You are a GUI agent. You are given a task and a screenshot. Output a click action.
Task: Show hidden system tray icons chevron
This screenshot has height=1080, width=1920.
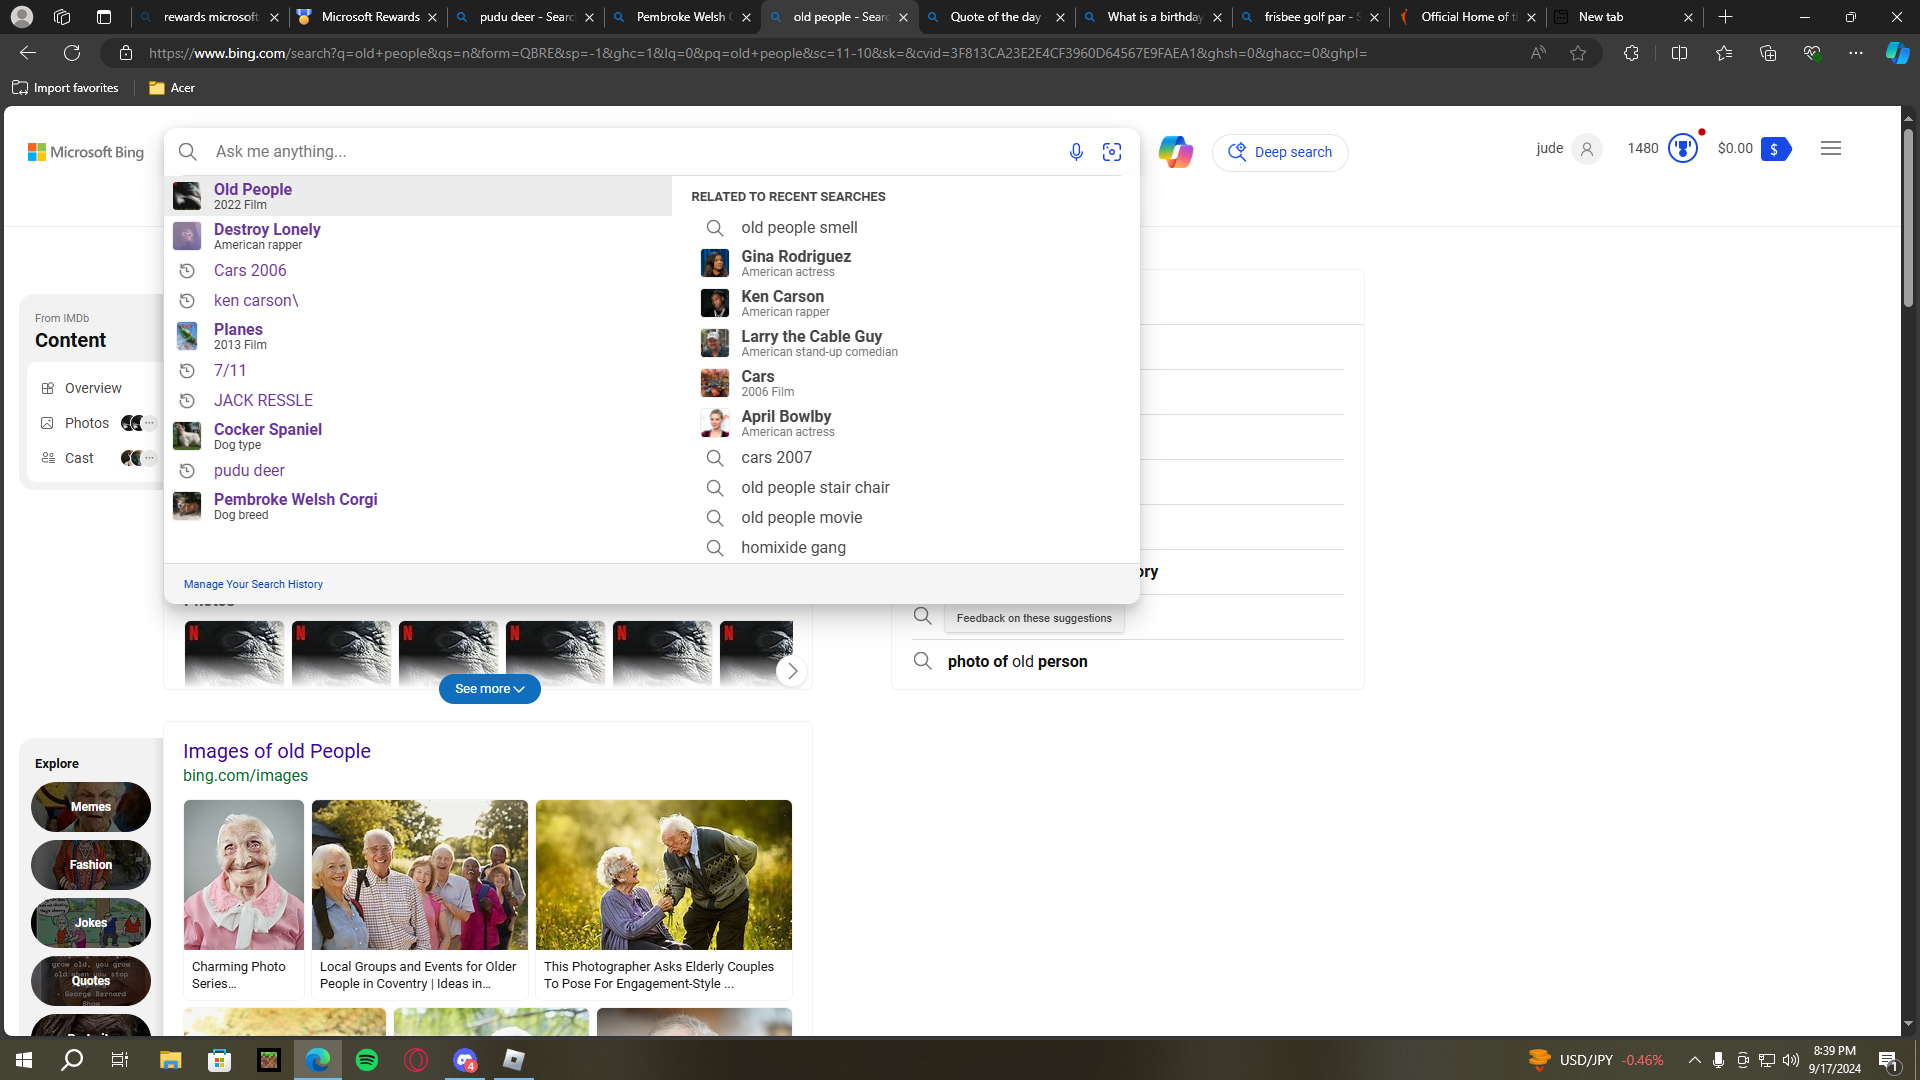pyautogui.click(x=1694, y=1060)
